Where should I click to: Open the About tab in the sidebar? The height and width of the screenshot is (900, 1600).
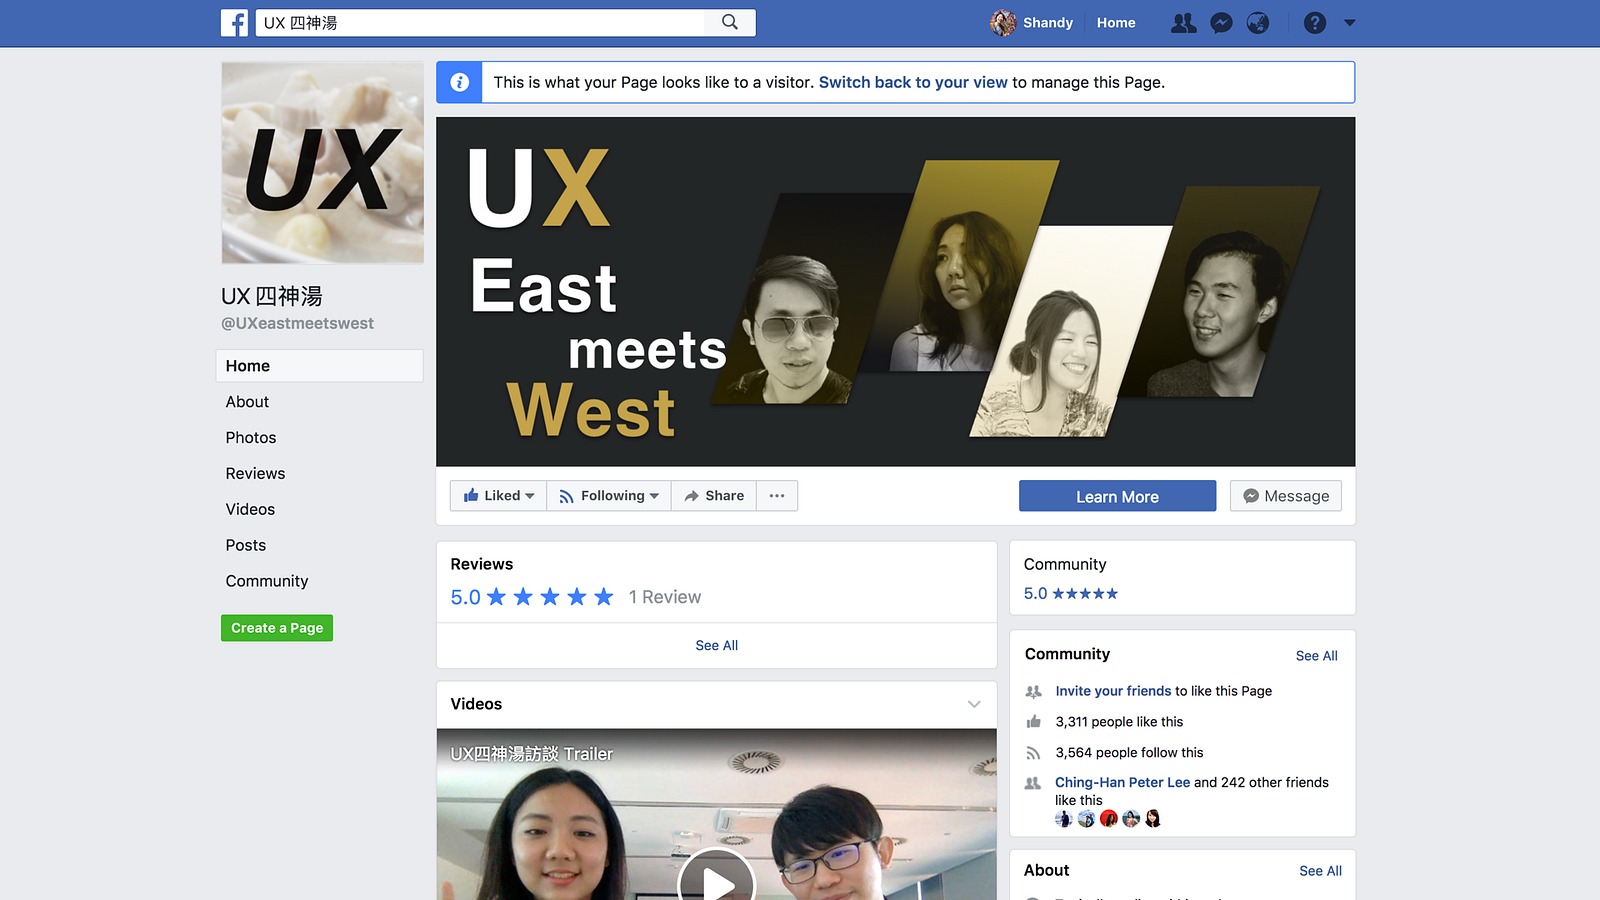247,402
